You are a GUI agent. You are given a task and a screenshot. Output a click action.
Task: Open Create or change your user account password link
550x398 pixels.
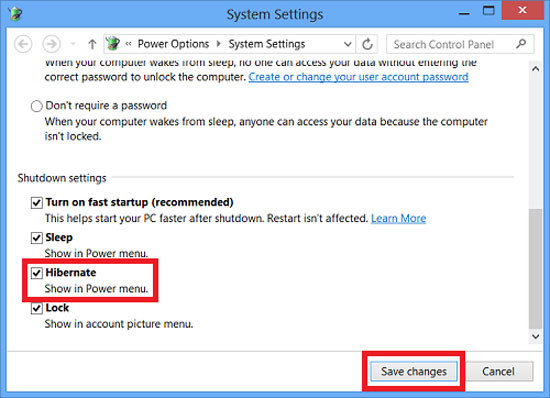pos(358,77)
